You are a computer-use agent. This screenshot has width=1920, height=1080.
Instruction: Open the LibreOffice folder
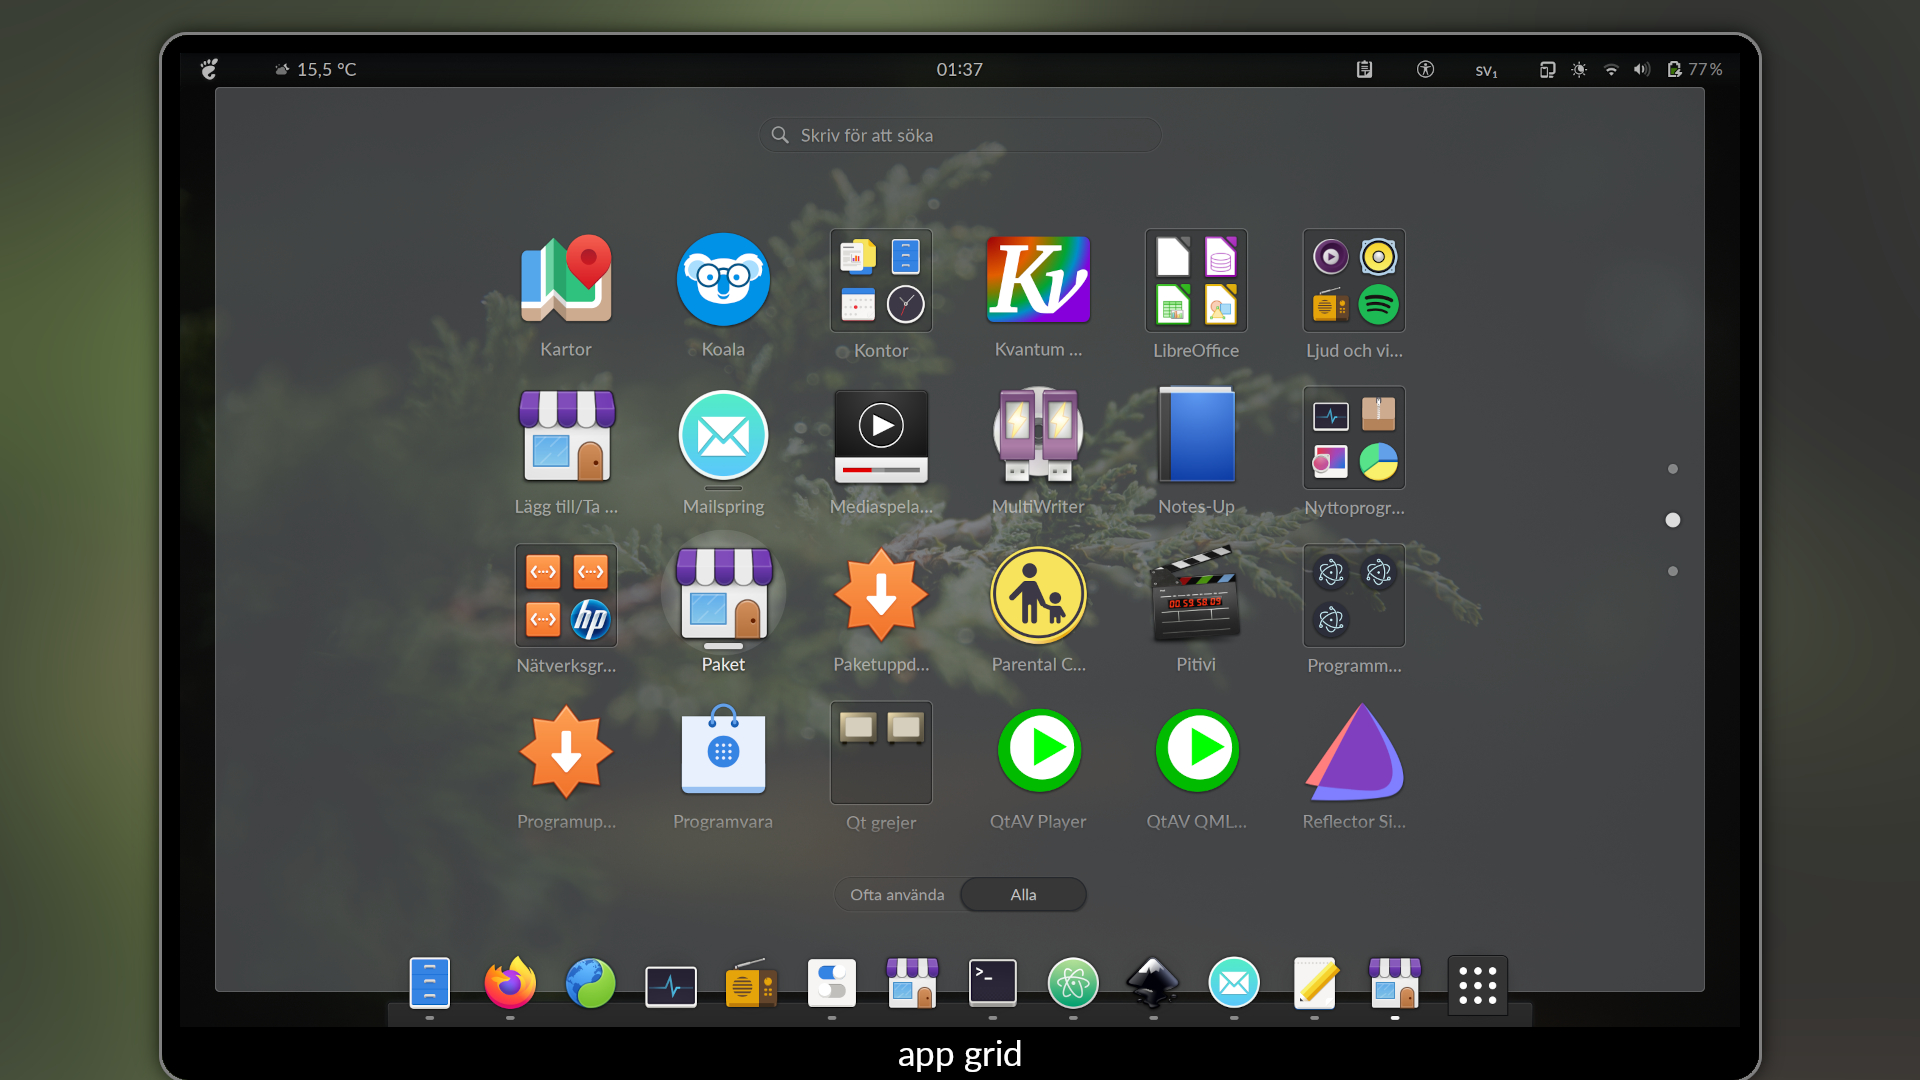tap(1196, 281)
